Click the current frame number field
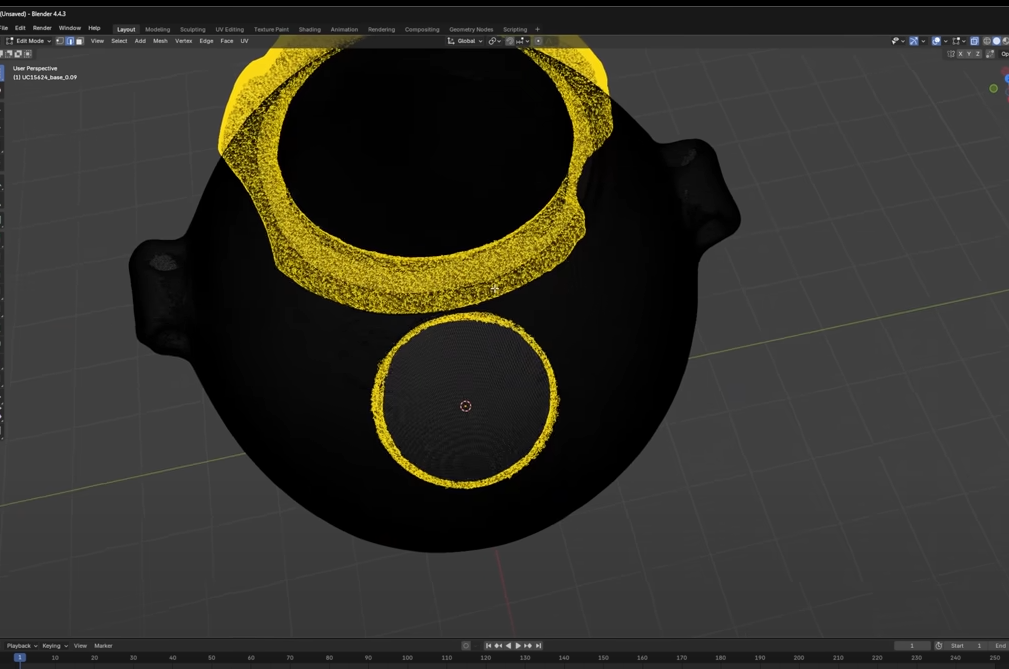 click(912, 646)
